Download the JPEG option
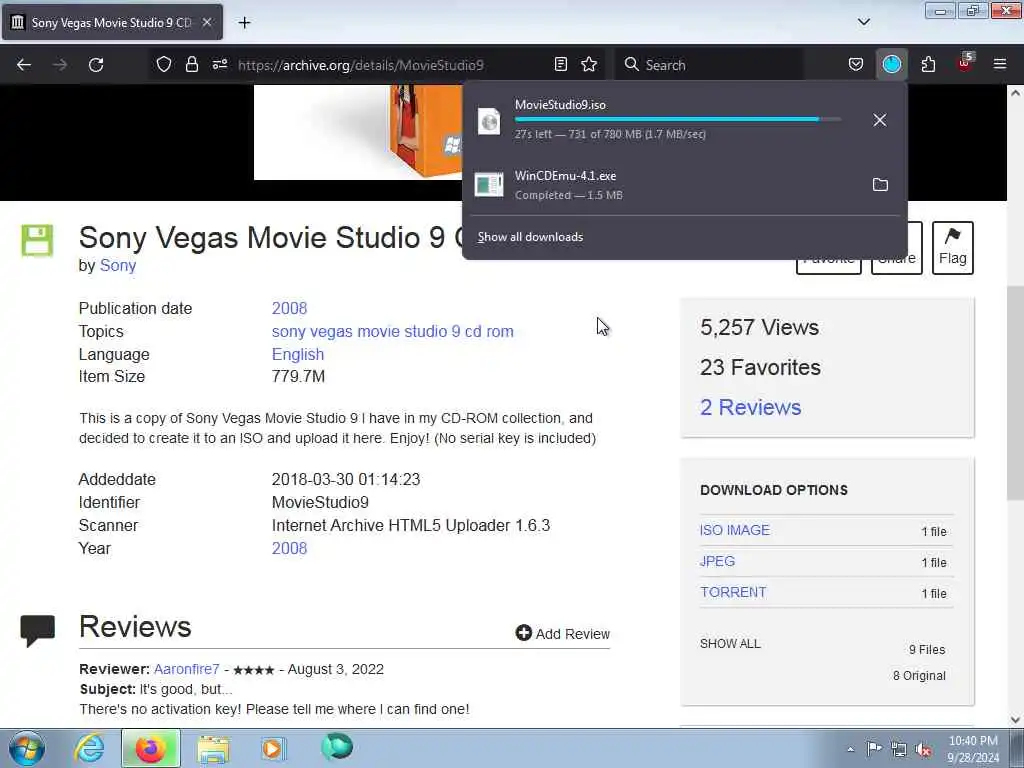This screenshot has height=768, width=1024. (717, 561)
